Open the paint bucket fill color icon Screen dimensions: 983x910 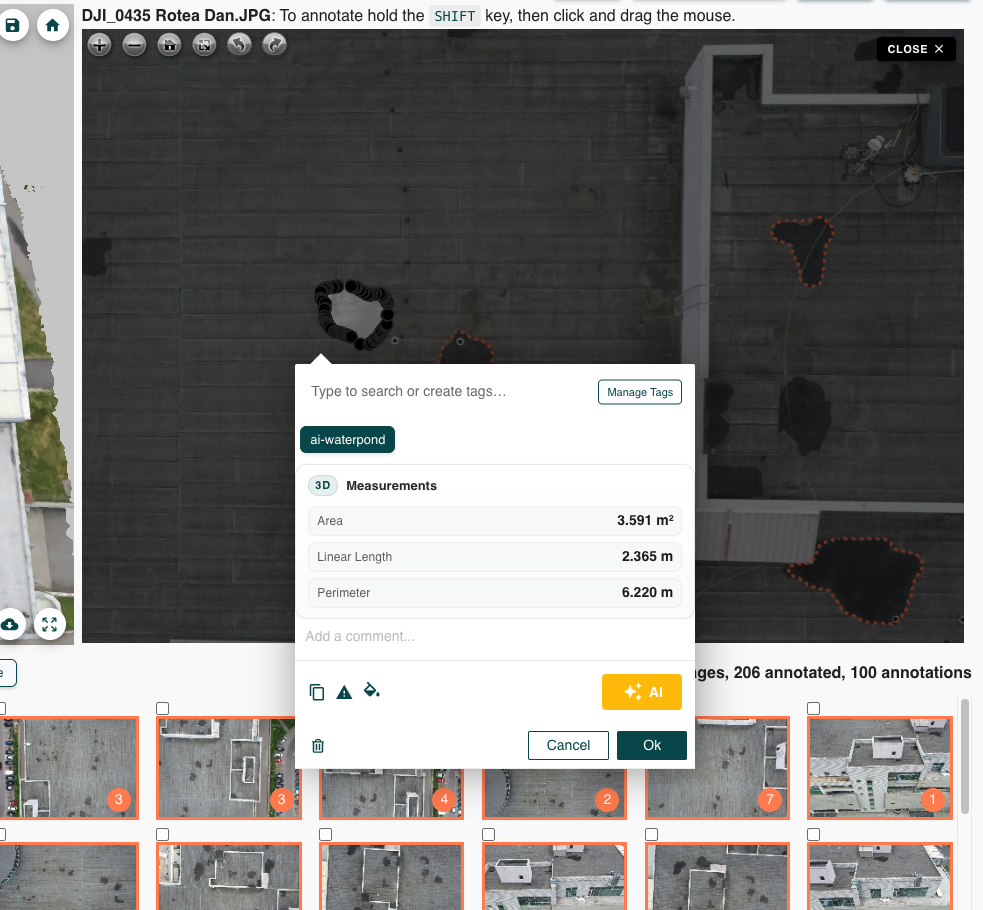372,691
